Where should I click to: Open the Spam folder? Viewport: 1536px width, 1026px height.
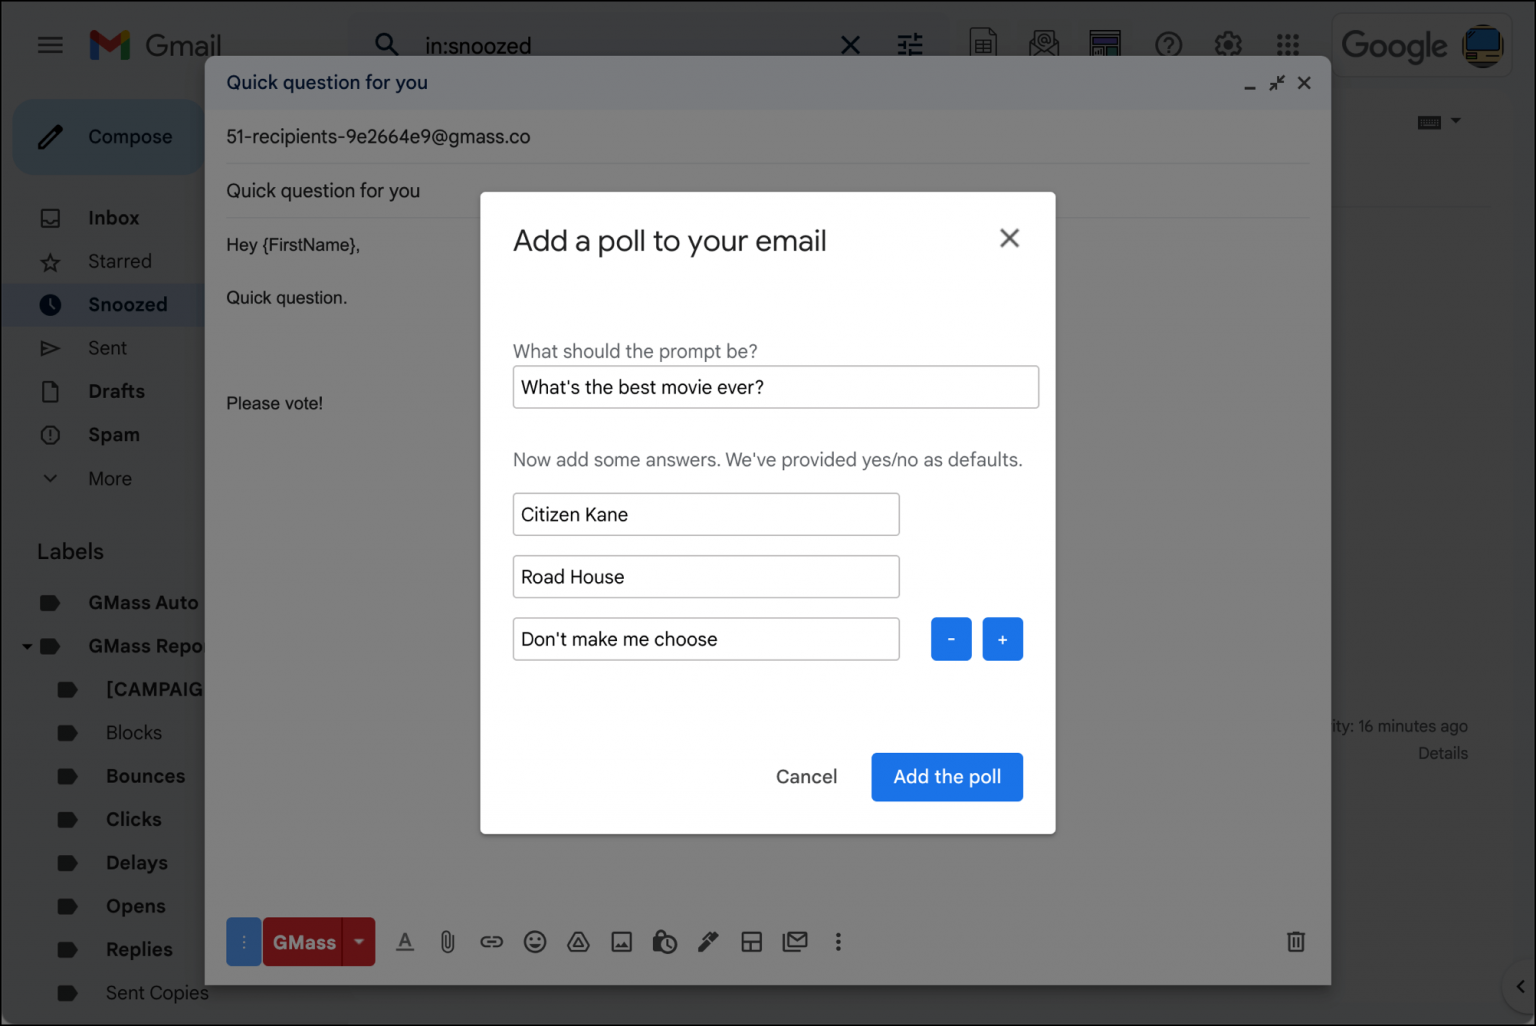point(113,434)
